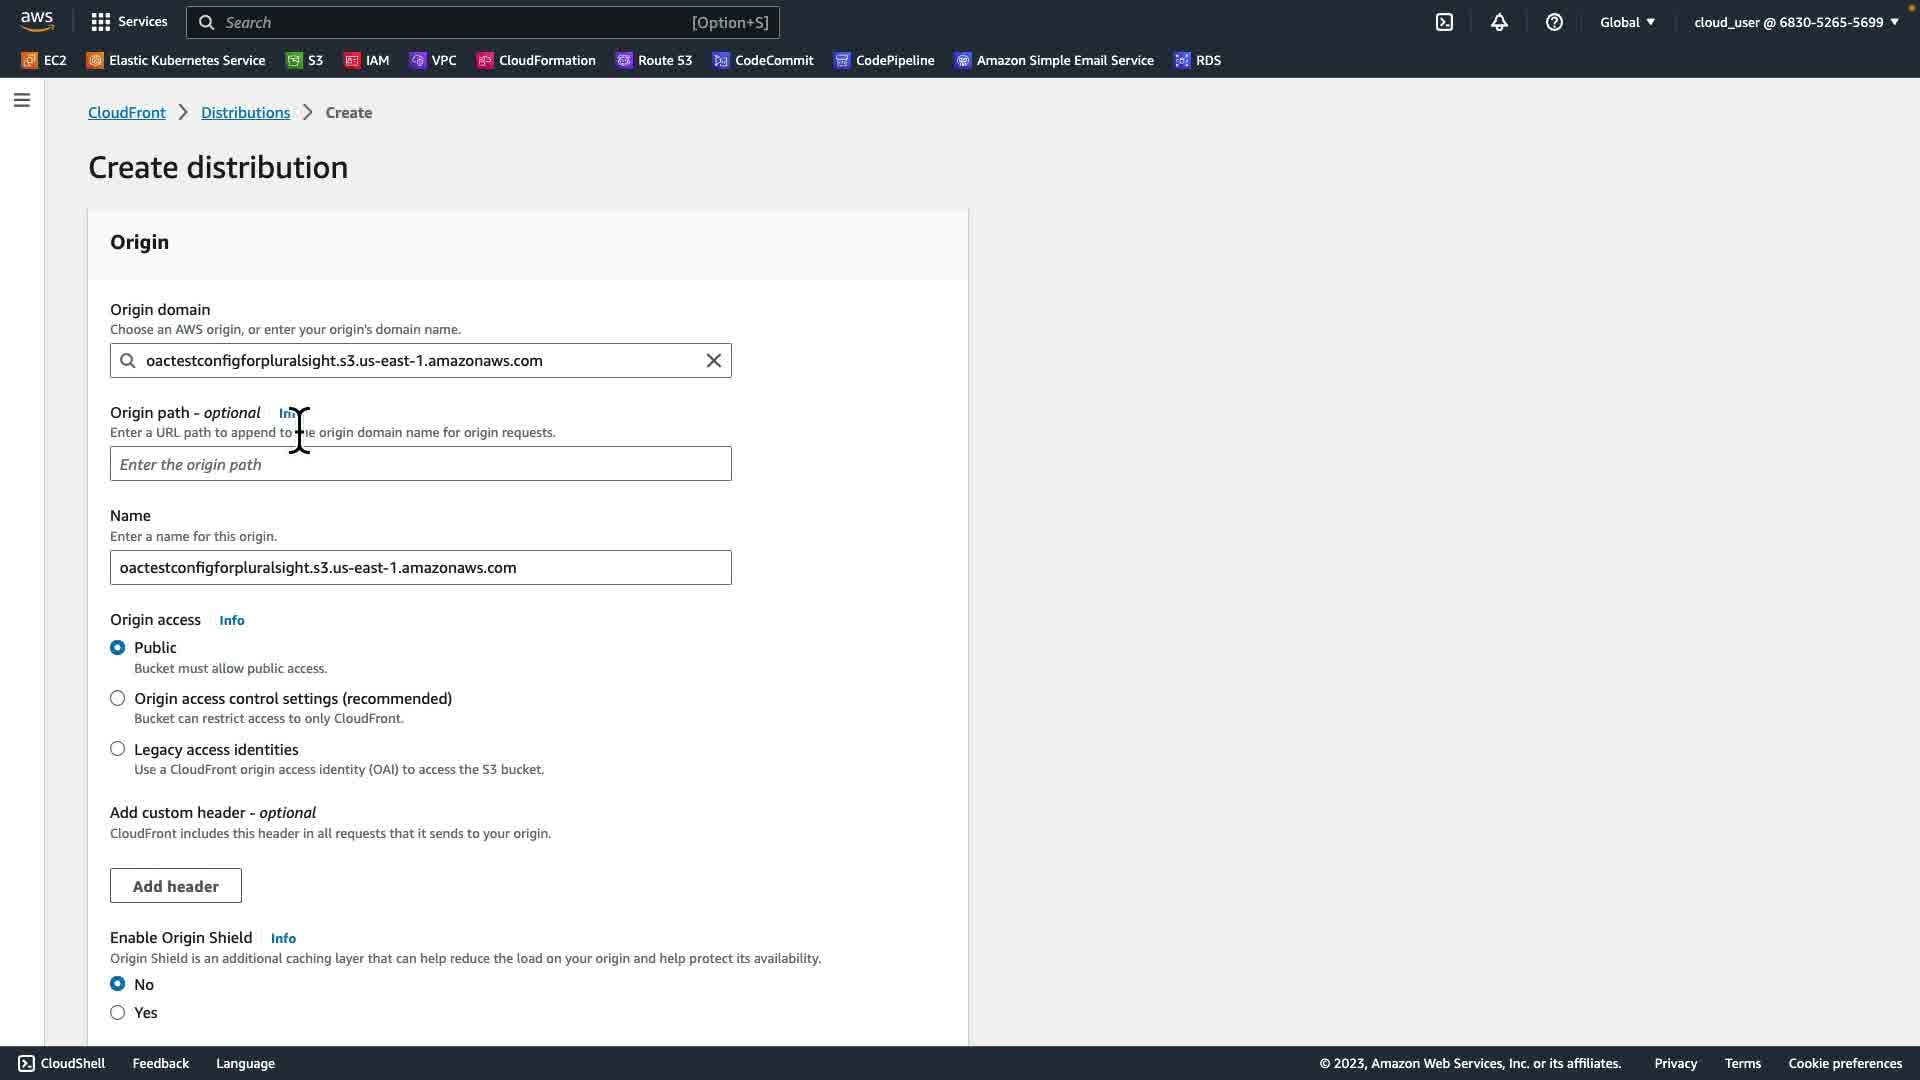
Task: Open Info link beside Origin access
Action: 232,620
